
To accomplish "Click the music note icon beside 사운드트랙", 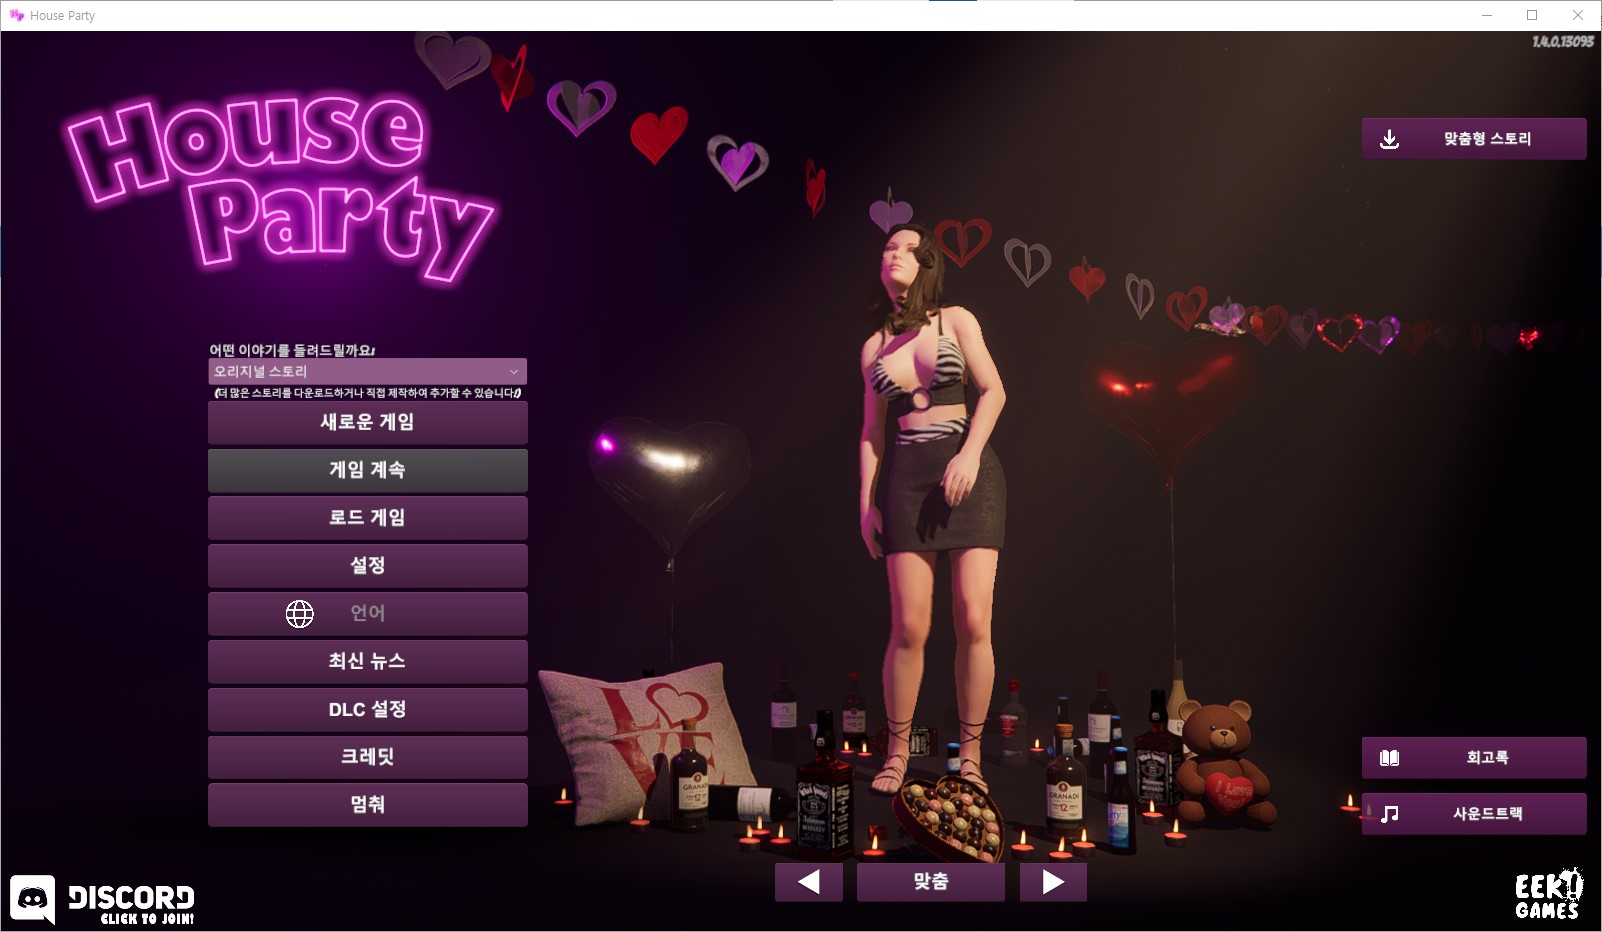I will (x=1389, y=814).
